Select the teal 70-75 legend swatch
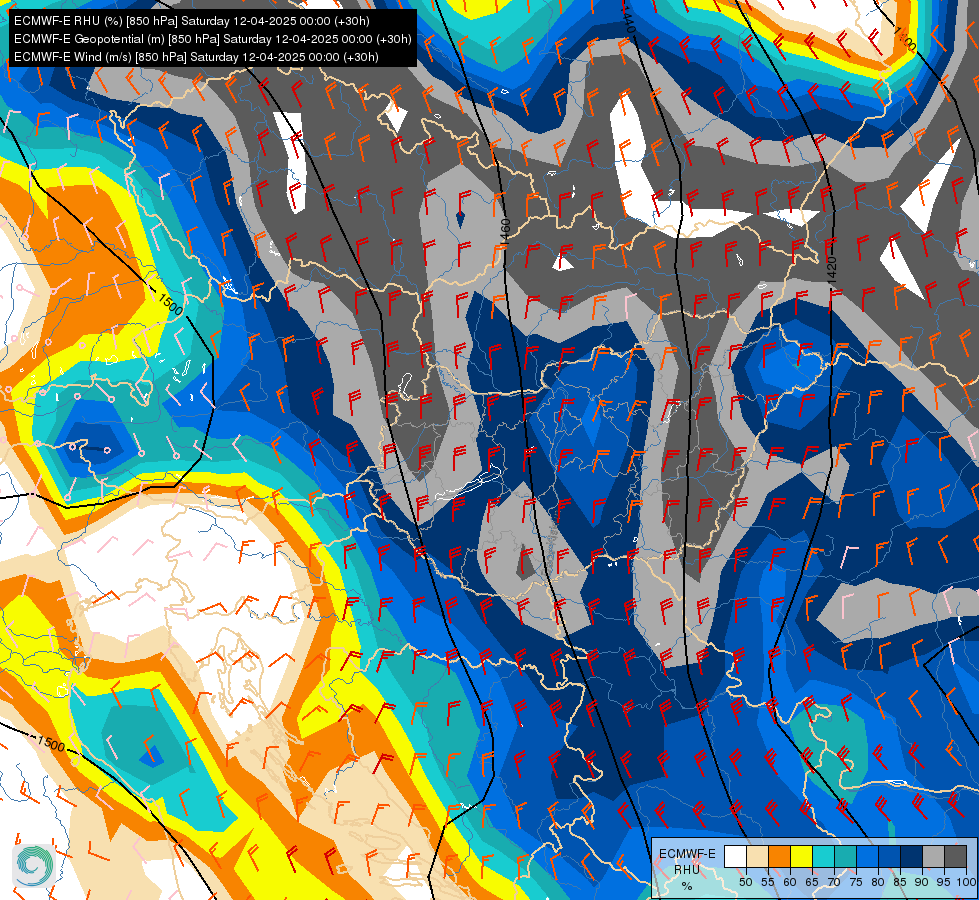The height and width of the screenshot is (900, 979). (846, 856)
